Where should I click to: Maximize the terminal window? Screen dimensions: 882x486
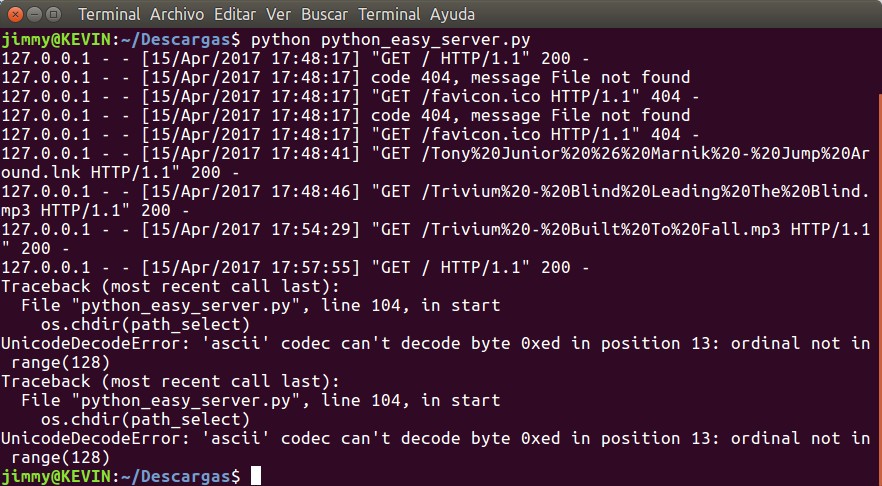click(52, 15)
